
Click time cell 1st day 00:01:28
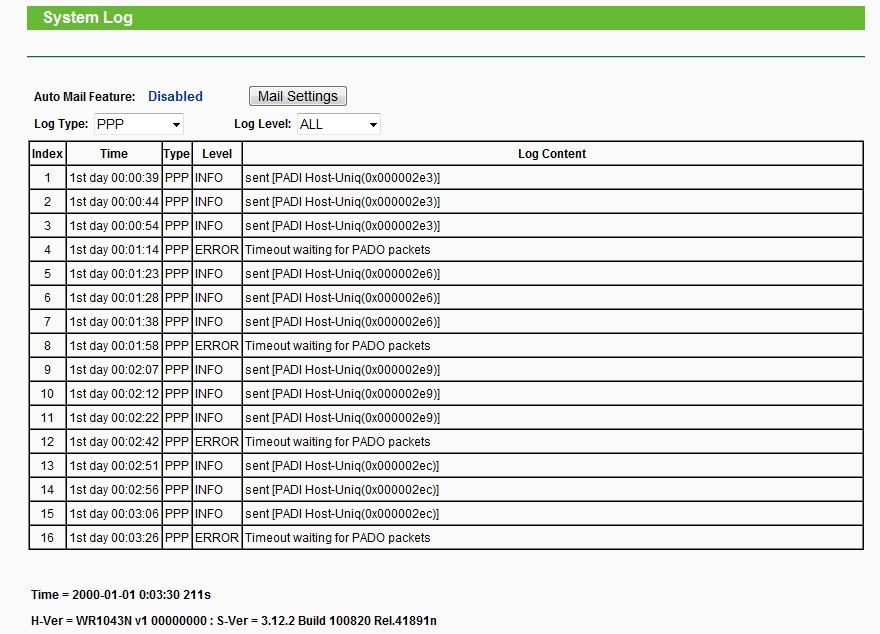(114, 298)
